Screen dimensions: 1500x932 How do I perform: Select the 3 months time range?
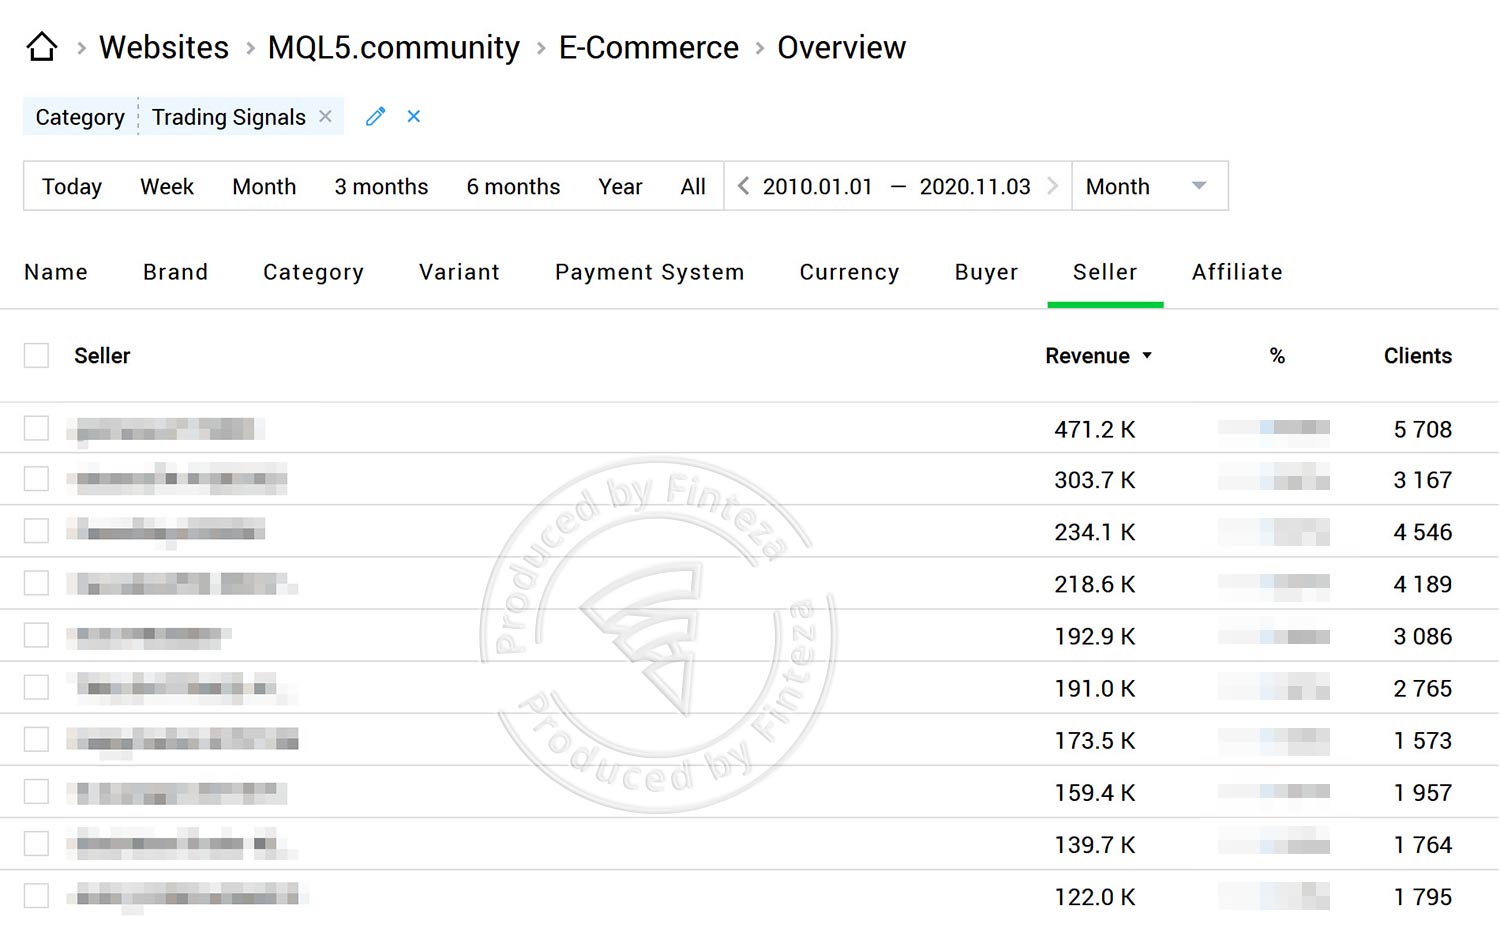click(x=381, y=187)
